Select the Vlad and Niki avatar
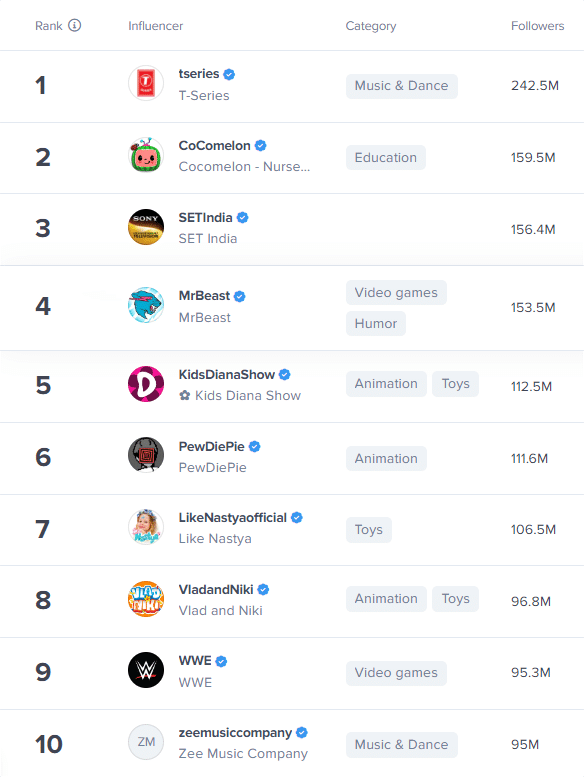The width and height of the screenshot is (584, 777). point(146,599)
